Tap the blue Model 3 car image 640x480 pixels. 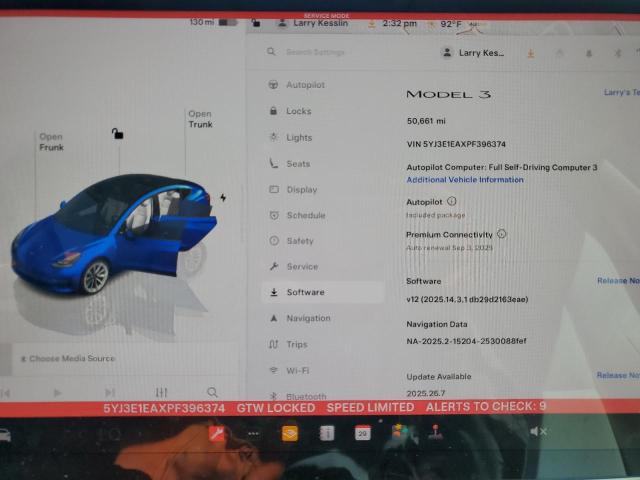click(114, 233)
